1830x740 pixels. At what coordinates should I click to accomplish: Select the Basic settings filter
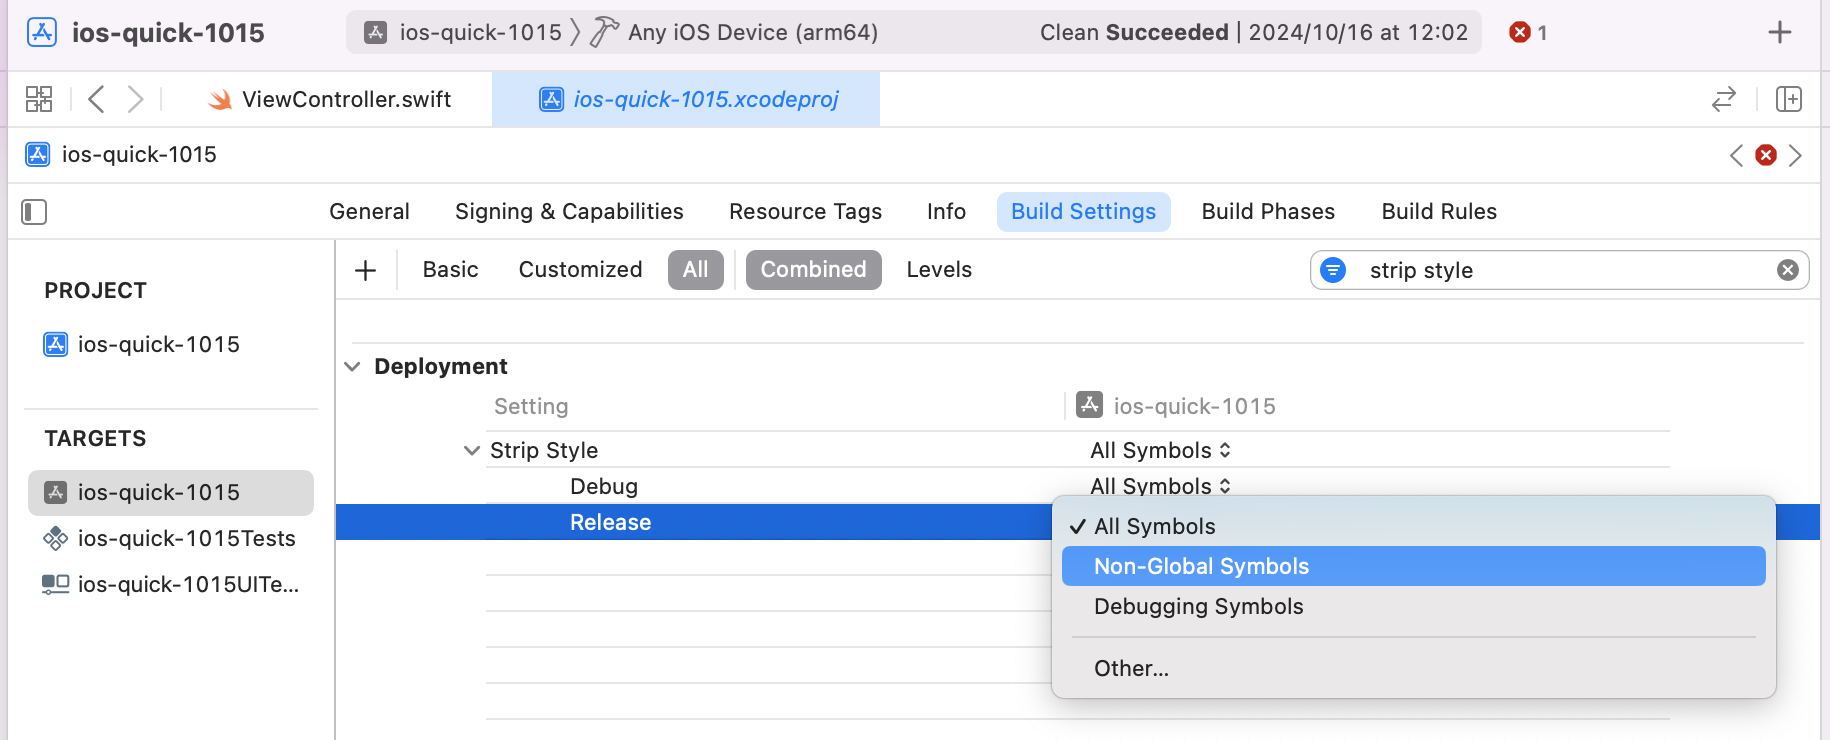point(450,270)
